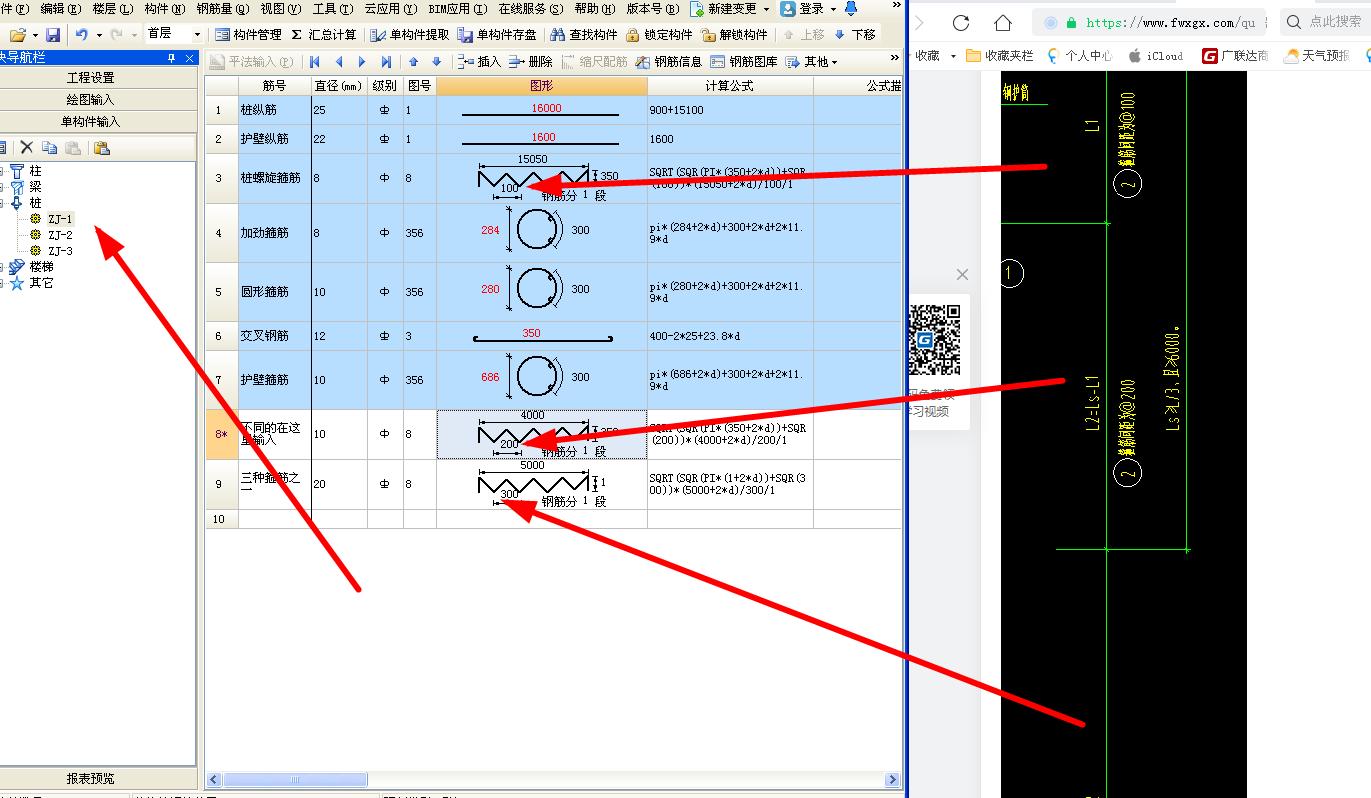Open the 帮助 menu
Viewport: 1371px width, 798px height.
[x=595, y=9]
